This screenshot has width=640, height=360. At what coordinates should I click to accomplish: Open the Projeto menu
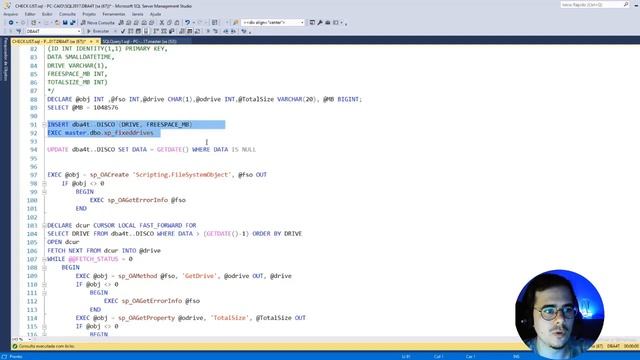89,14
